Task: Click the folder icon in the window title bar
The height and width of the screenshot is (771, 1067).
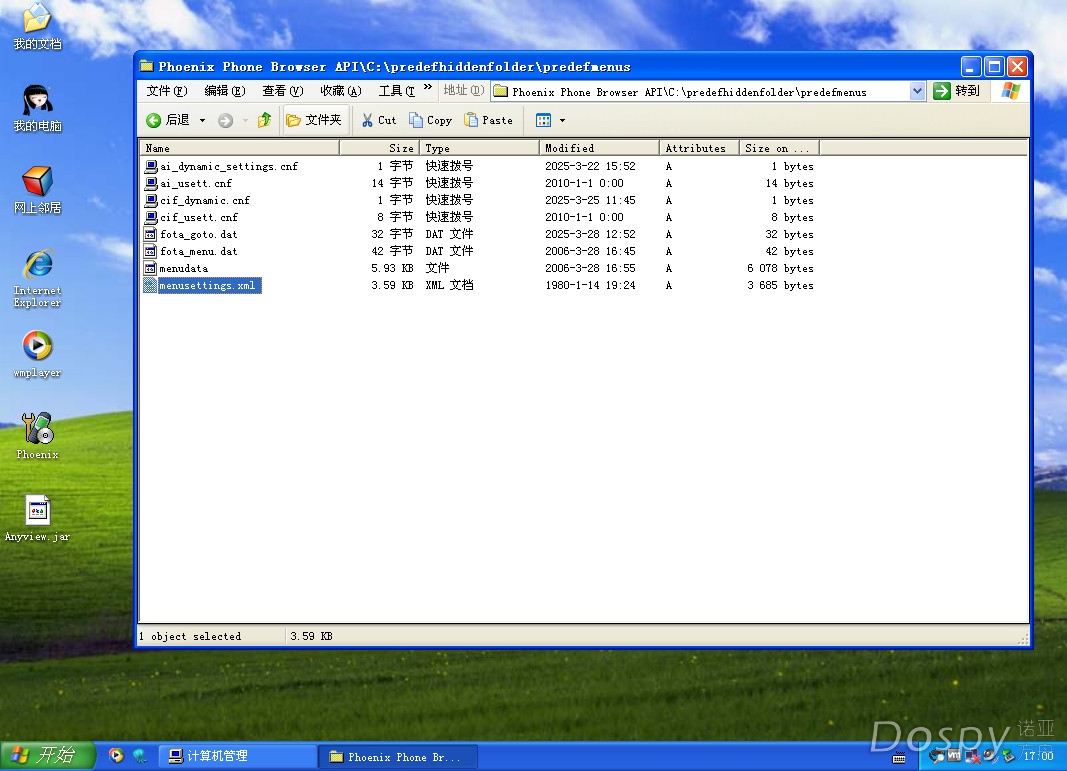Action: [x=146, y=66]
